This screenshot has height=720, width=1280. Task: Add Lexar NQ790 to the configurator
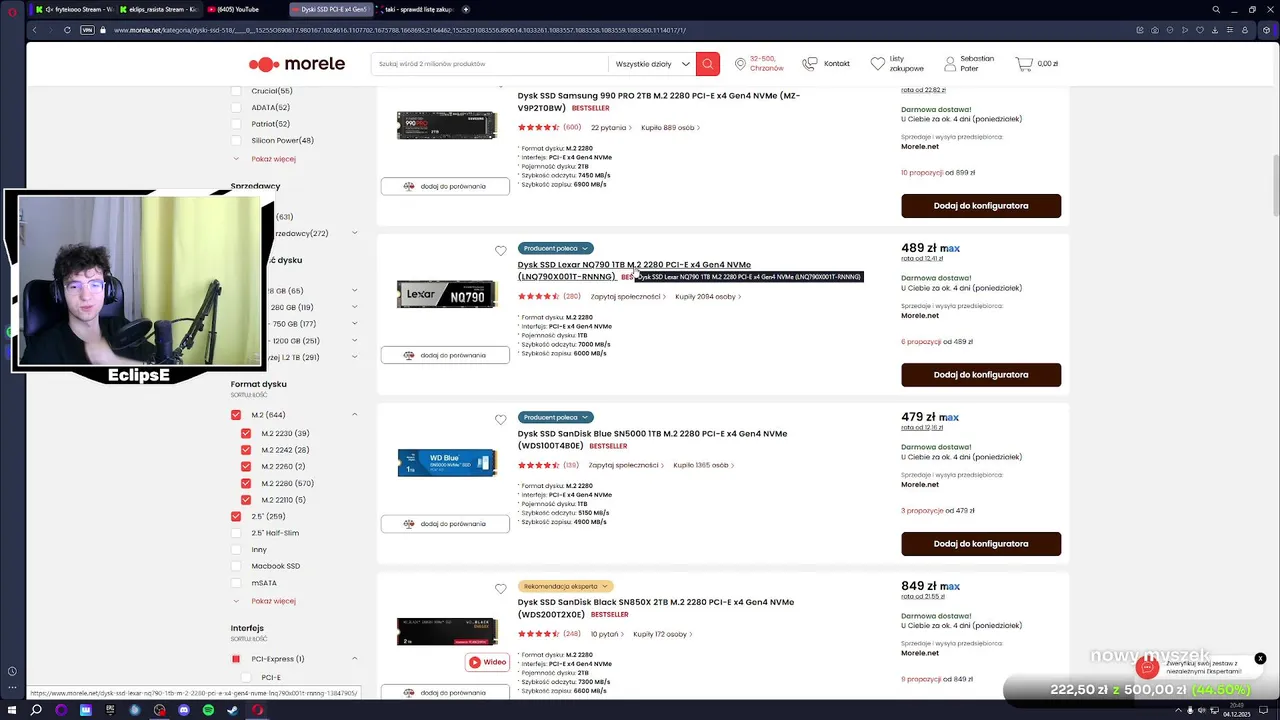click(981, 375)
